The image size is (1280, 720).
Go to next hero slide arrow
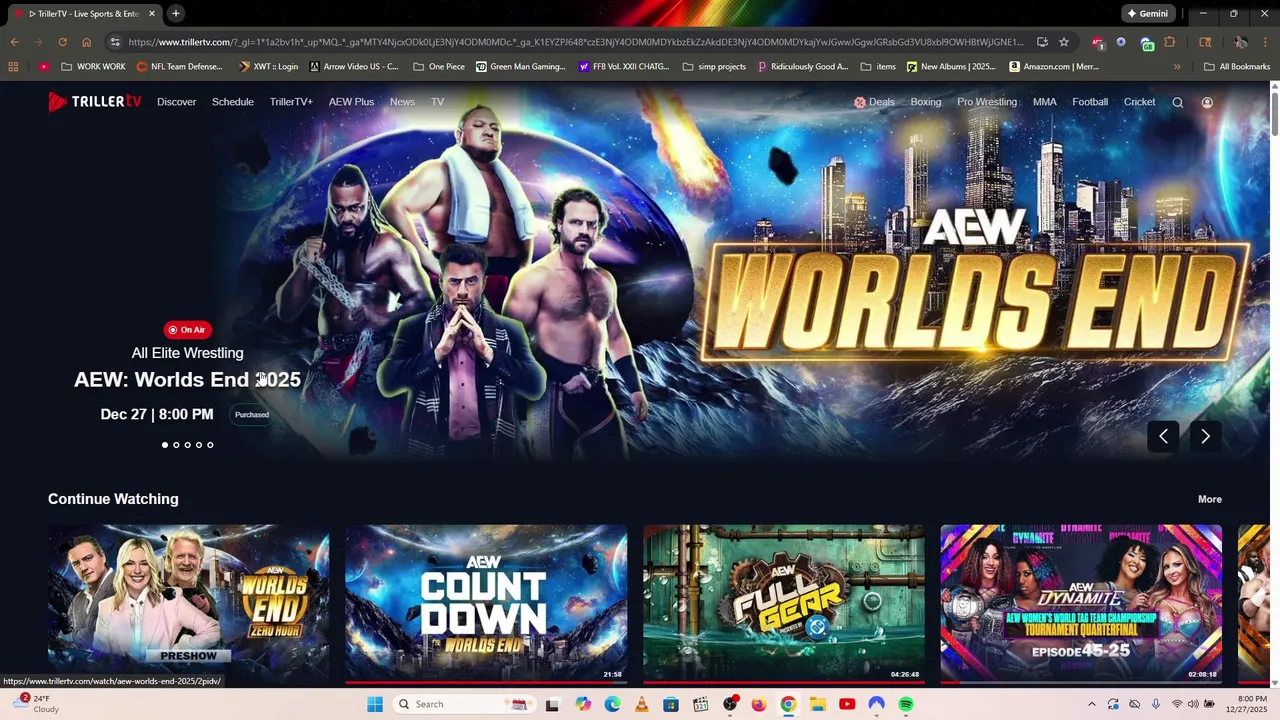(1205, 436)
